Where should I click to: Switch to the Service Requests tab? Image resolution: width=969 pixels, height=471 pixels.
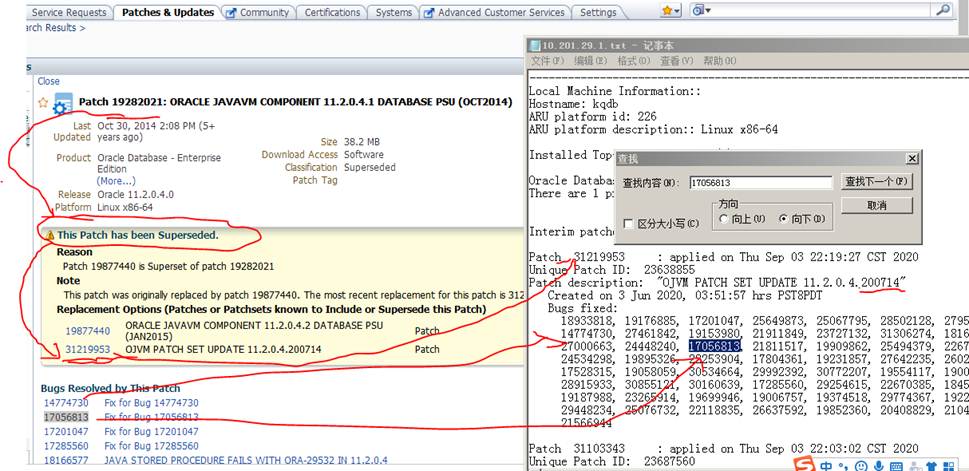tap(69, 12)
